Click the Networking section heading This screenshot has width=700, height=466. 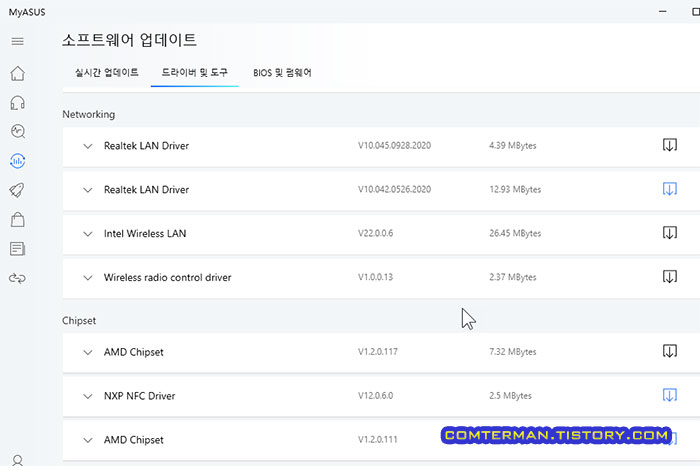[88, 114]
